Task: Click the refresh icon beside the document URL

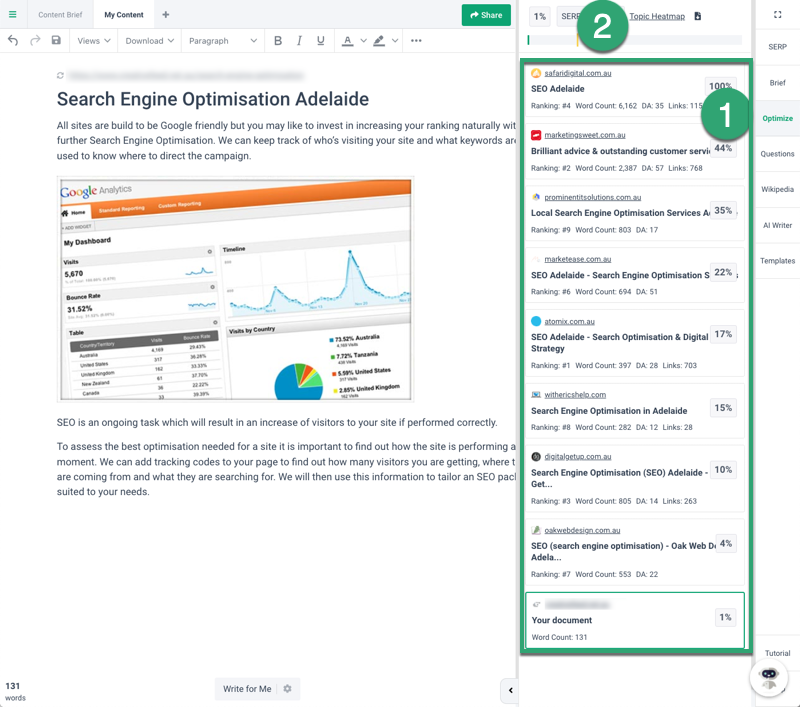Action: tap(60, 75)
